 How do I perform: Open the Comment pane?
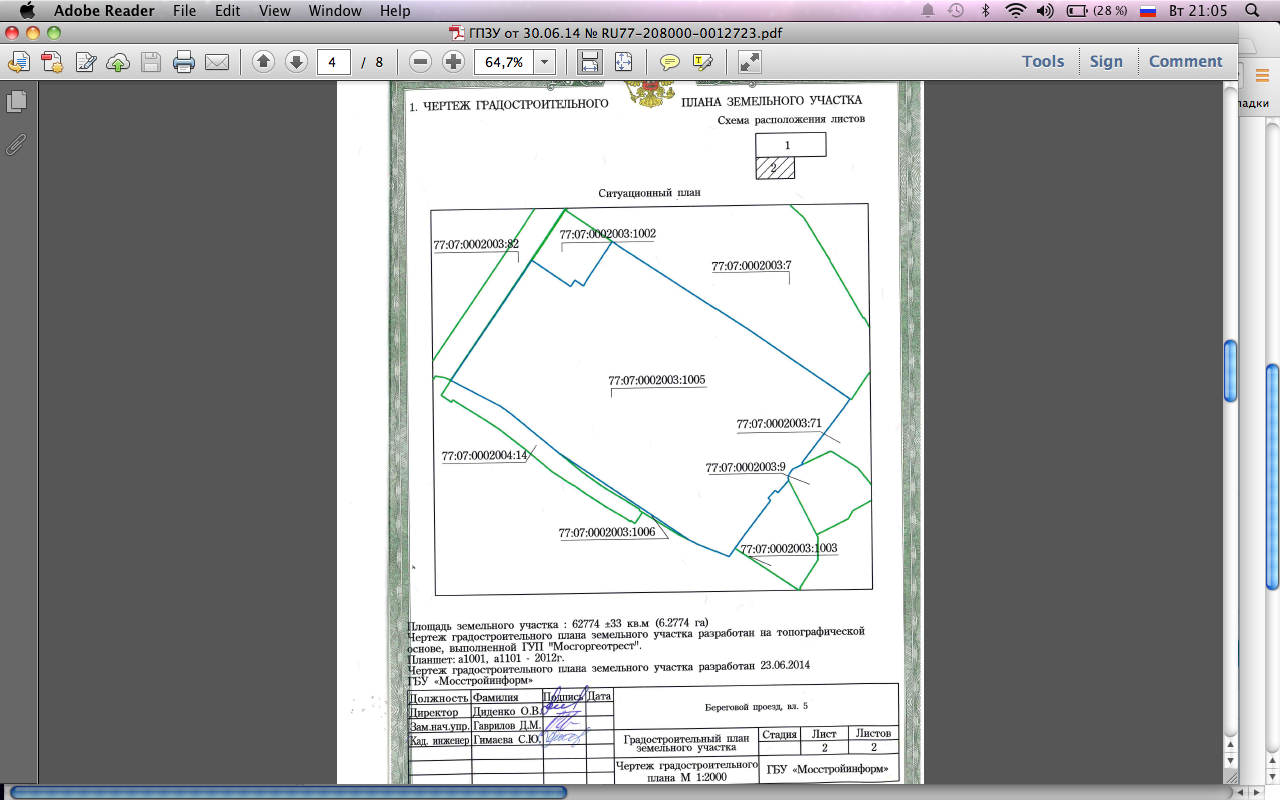(1185, 61)
